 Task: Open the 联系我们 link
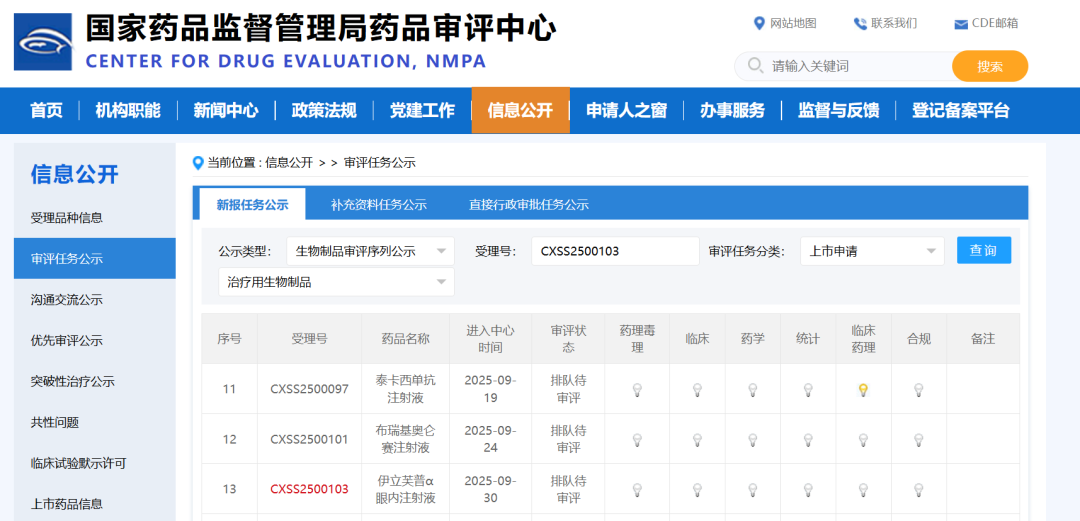(x=894, y=23)
